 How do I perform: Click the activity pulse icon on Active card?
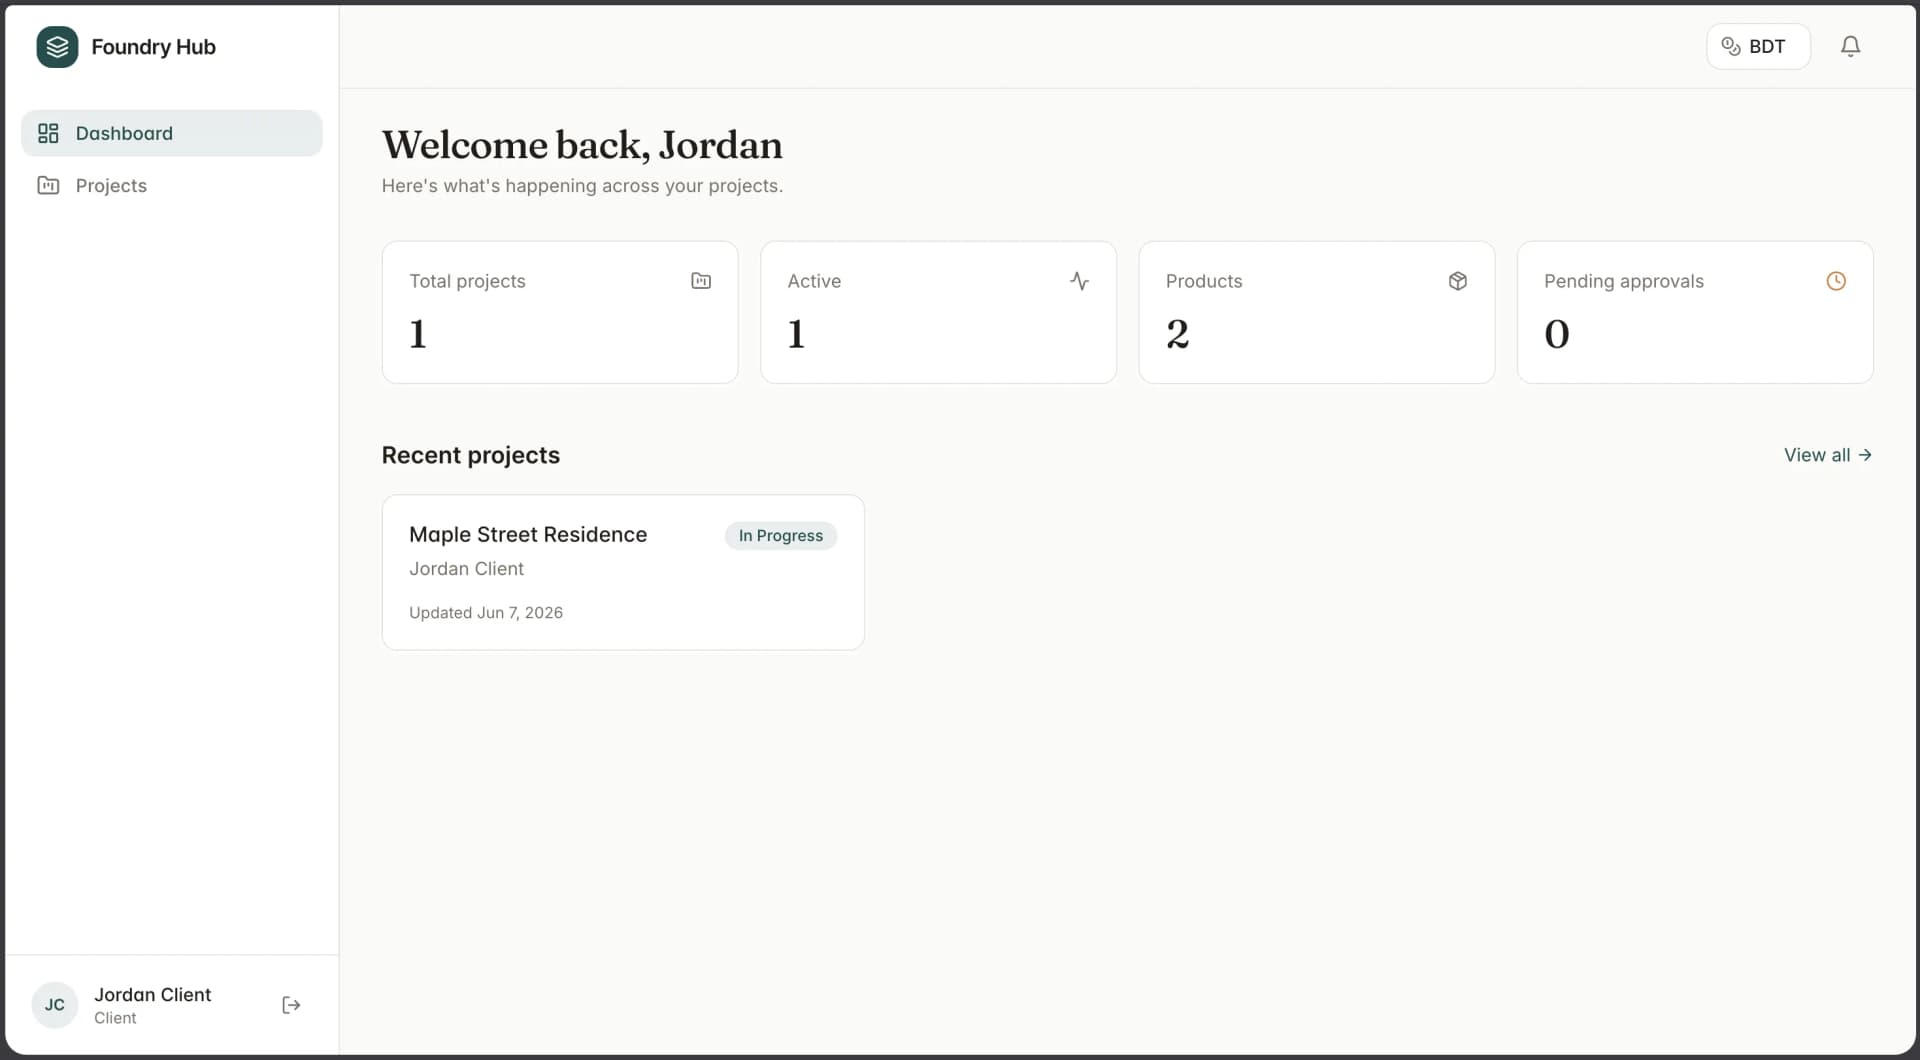tap(1079, 281)
